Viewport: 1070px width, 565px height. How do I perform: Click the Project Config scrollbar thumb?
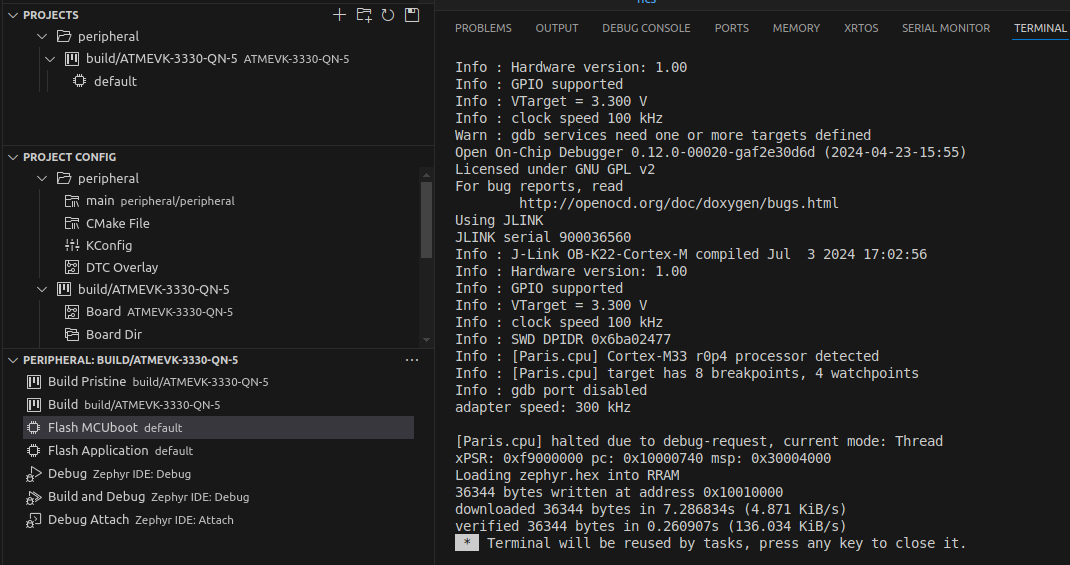click(426, 220)
